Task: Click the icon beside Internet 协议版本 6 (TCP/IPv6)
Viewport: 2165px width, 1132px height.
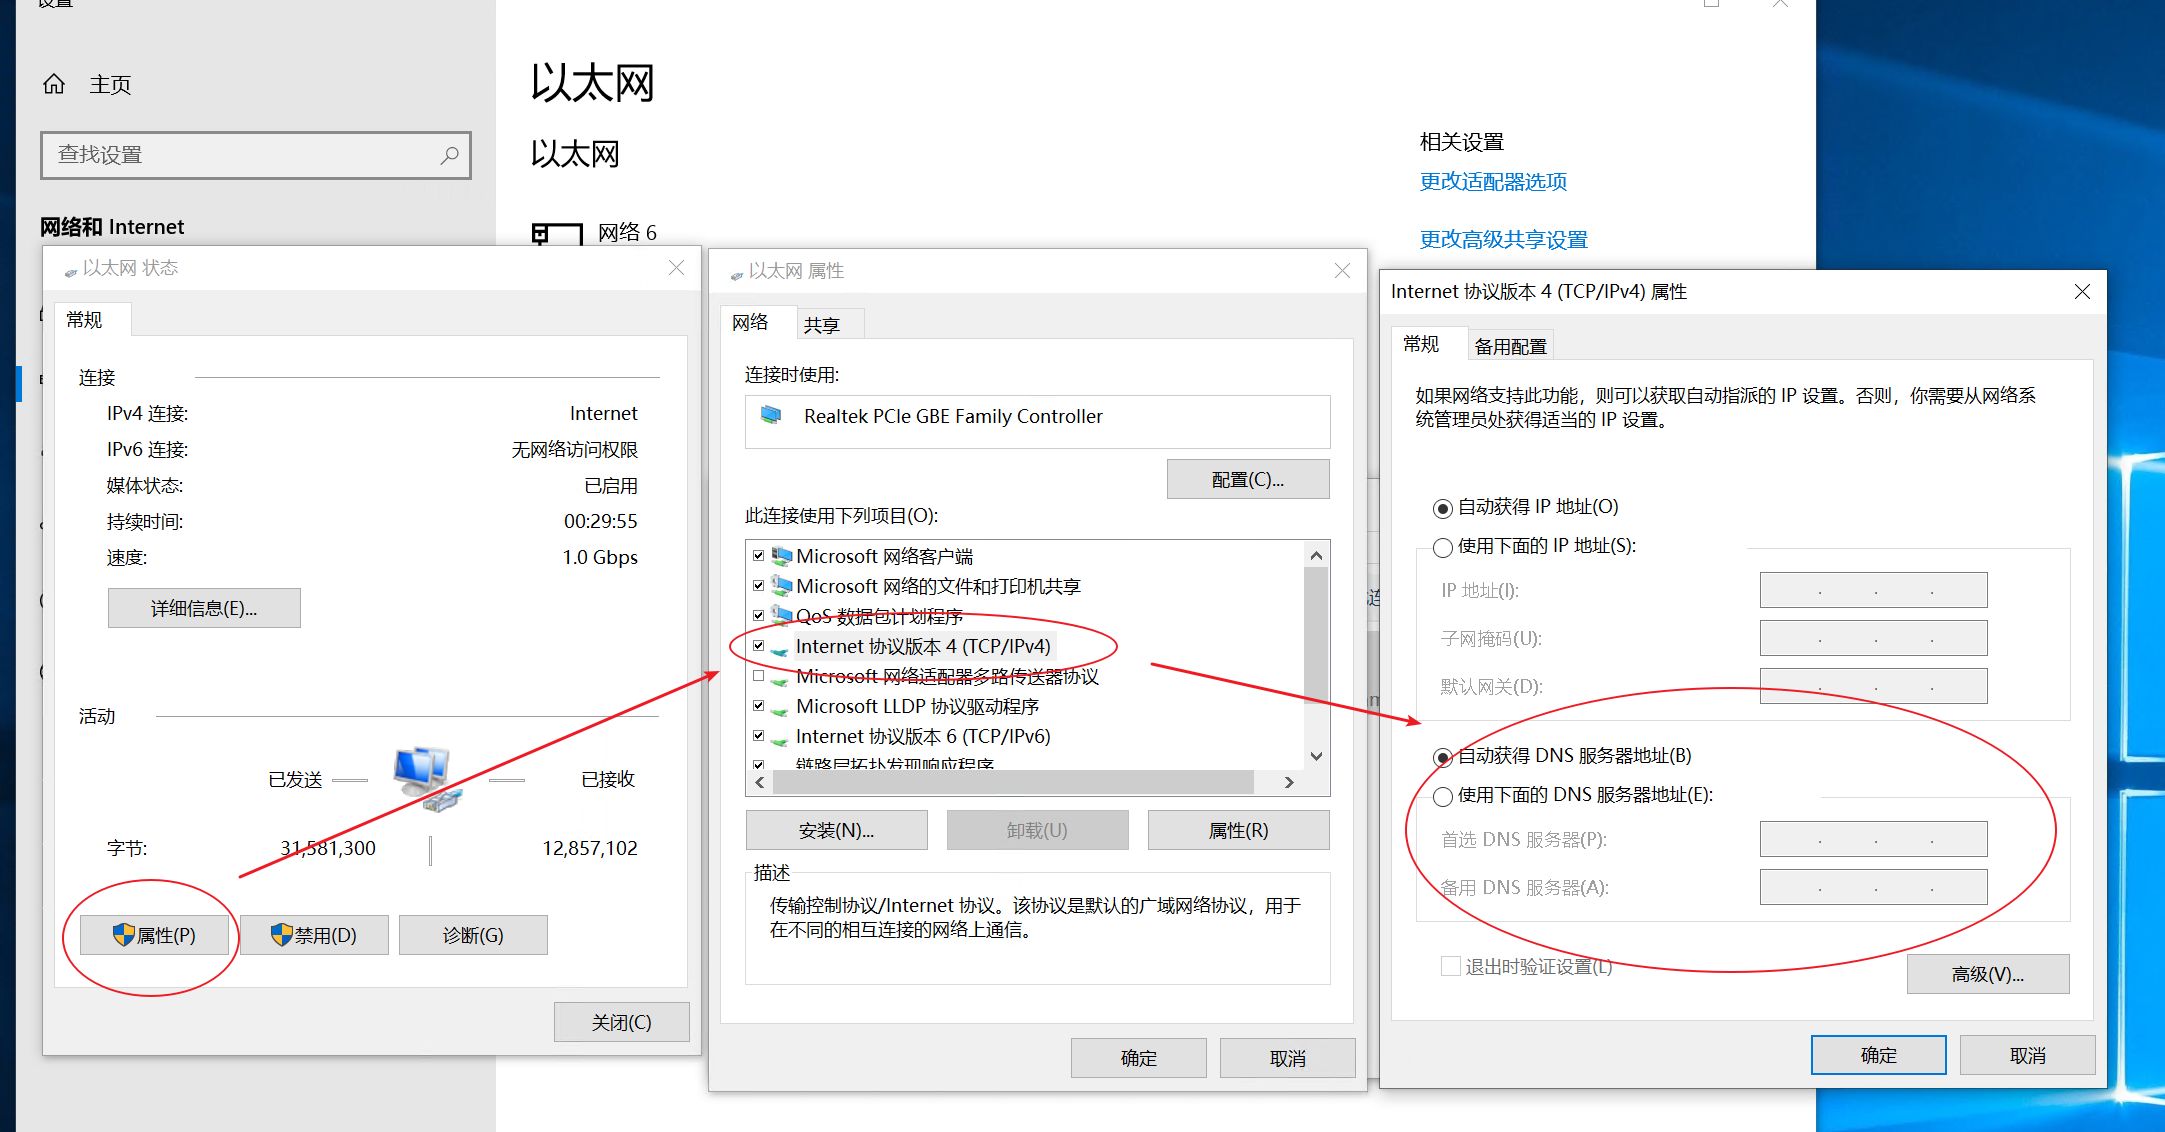Action: (780, 736)
